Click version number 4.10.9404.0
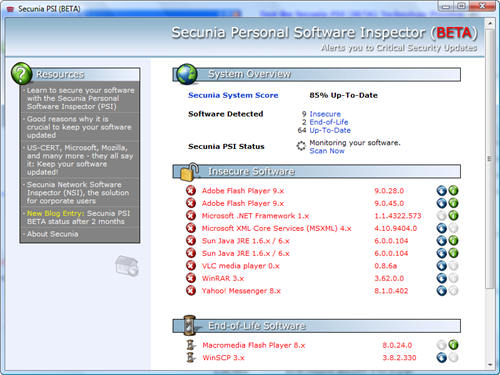The width and height of the screenshot is (500, 375). (x=396, y=228)
